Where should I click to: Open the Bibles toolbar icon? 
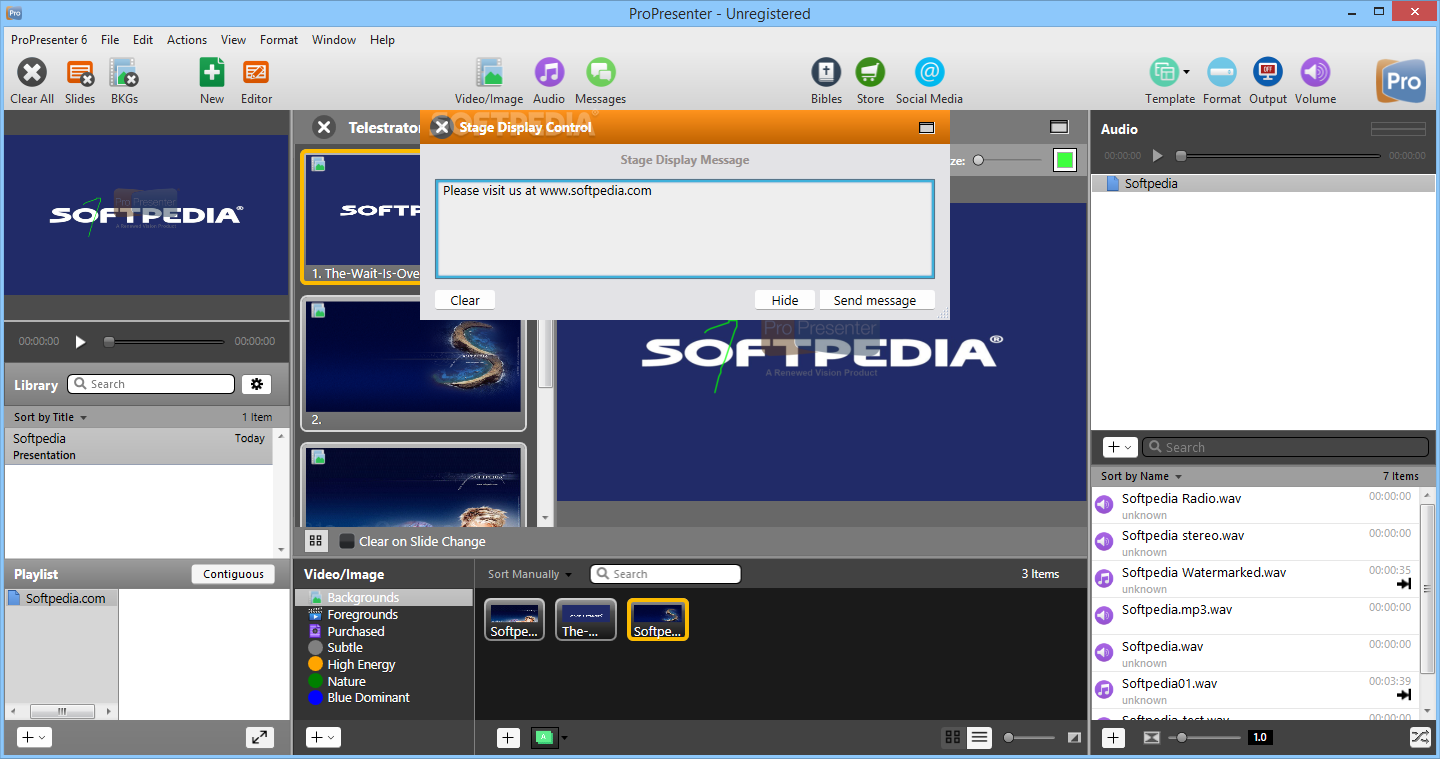[x=826, y=73]
